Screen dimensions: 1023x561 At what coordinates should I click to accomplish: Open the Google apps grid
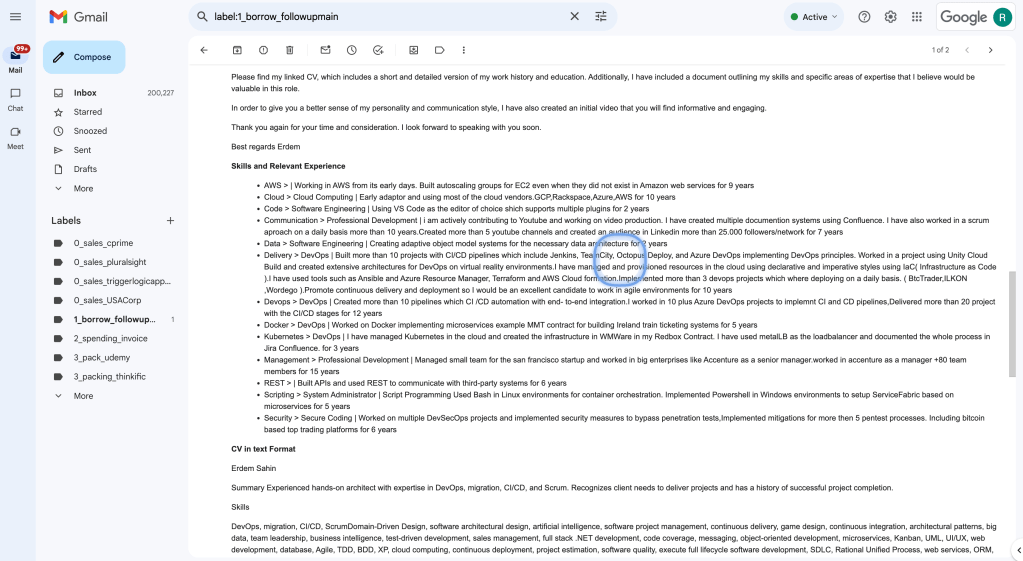[917, 17]
